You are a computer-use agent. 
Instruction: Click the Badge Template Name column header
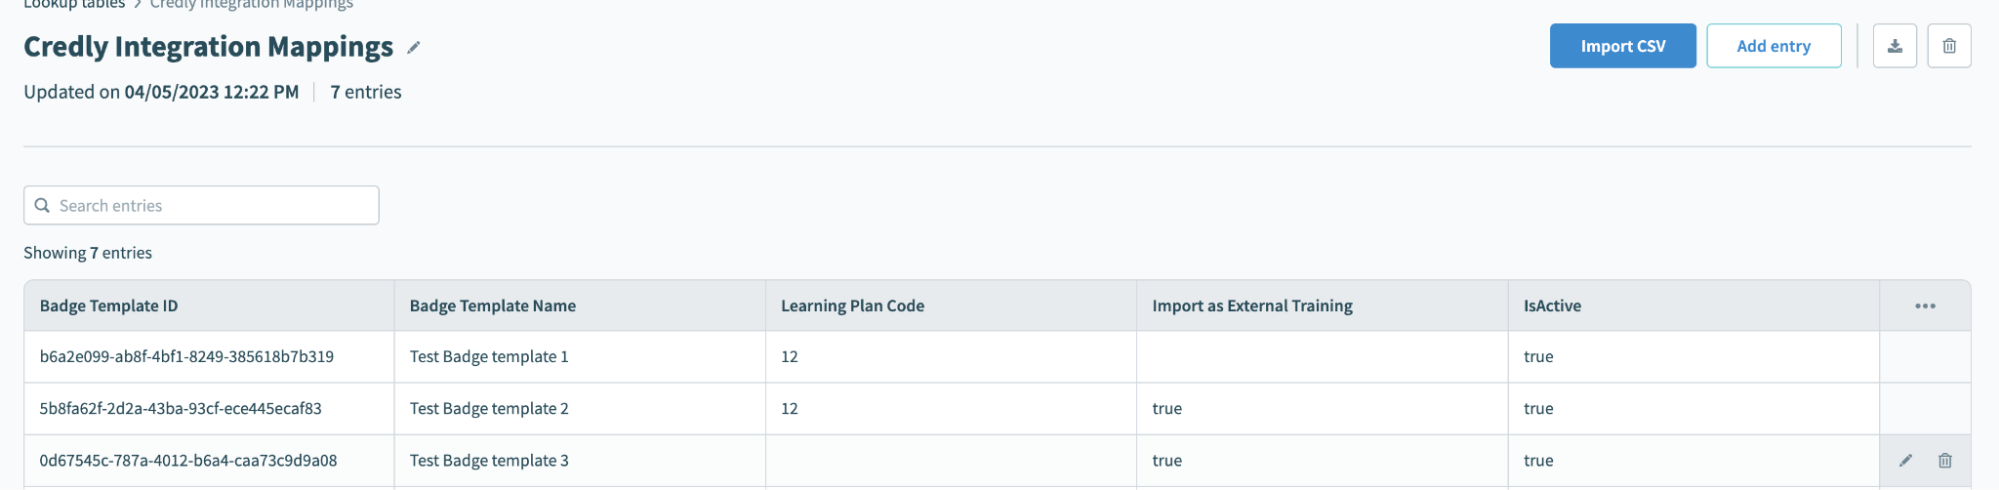pos(492,306)
